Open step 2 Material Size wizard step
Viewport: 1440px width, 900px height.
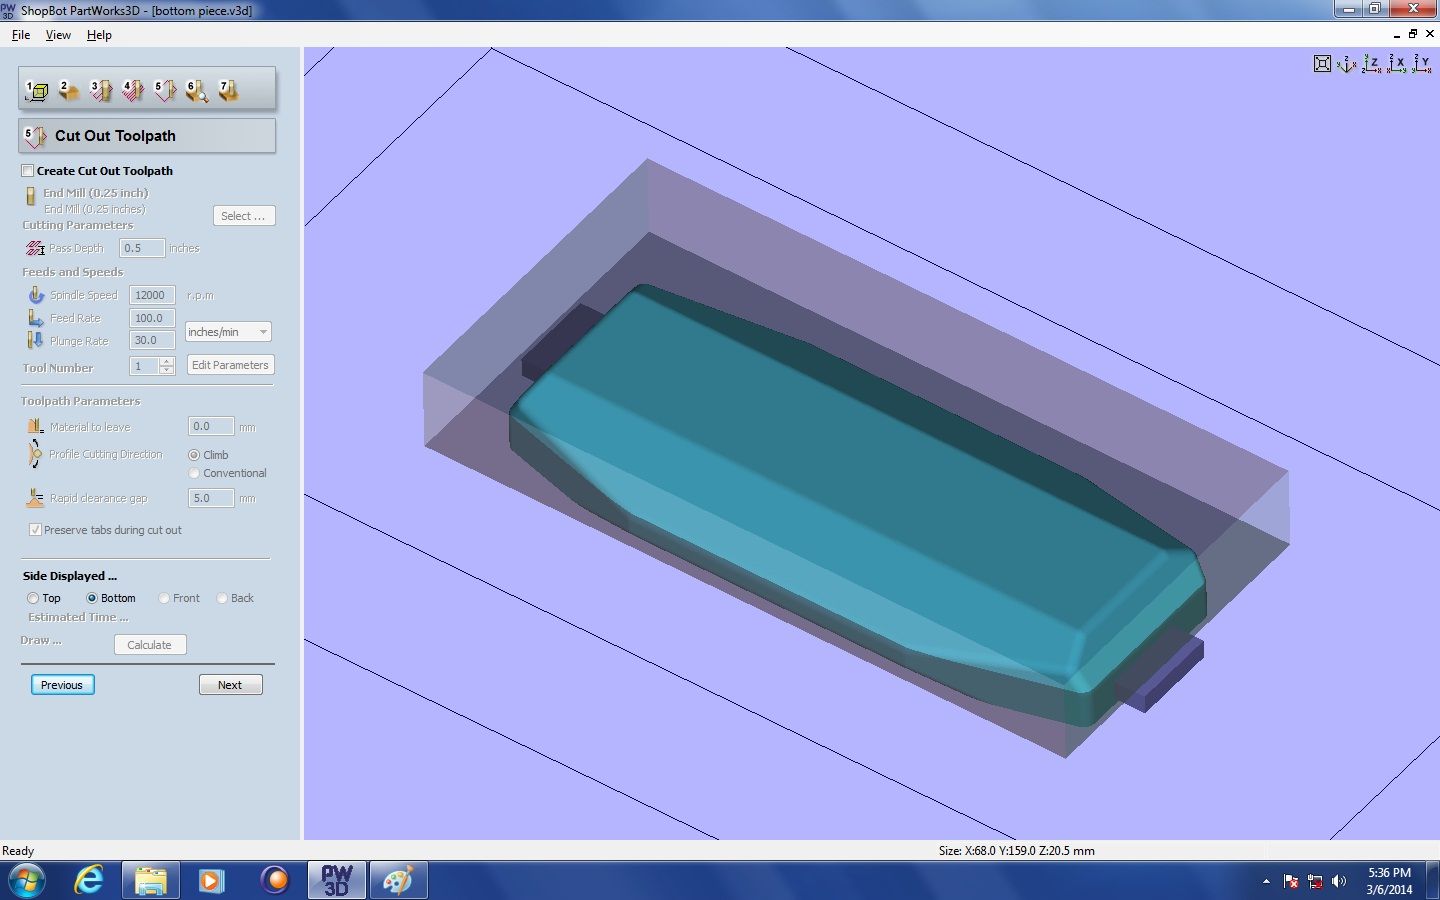68,90
